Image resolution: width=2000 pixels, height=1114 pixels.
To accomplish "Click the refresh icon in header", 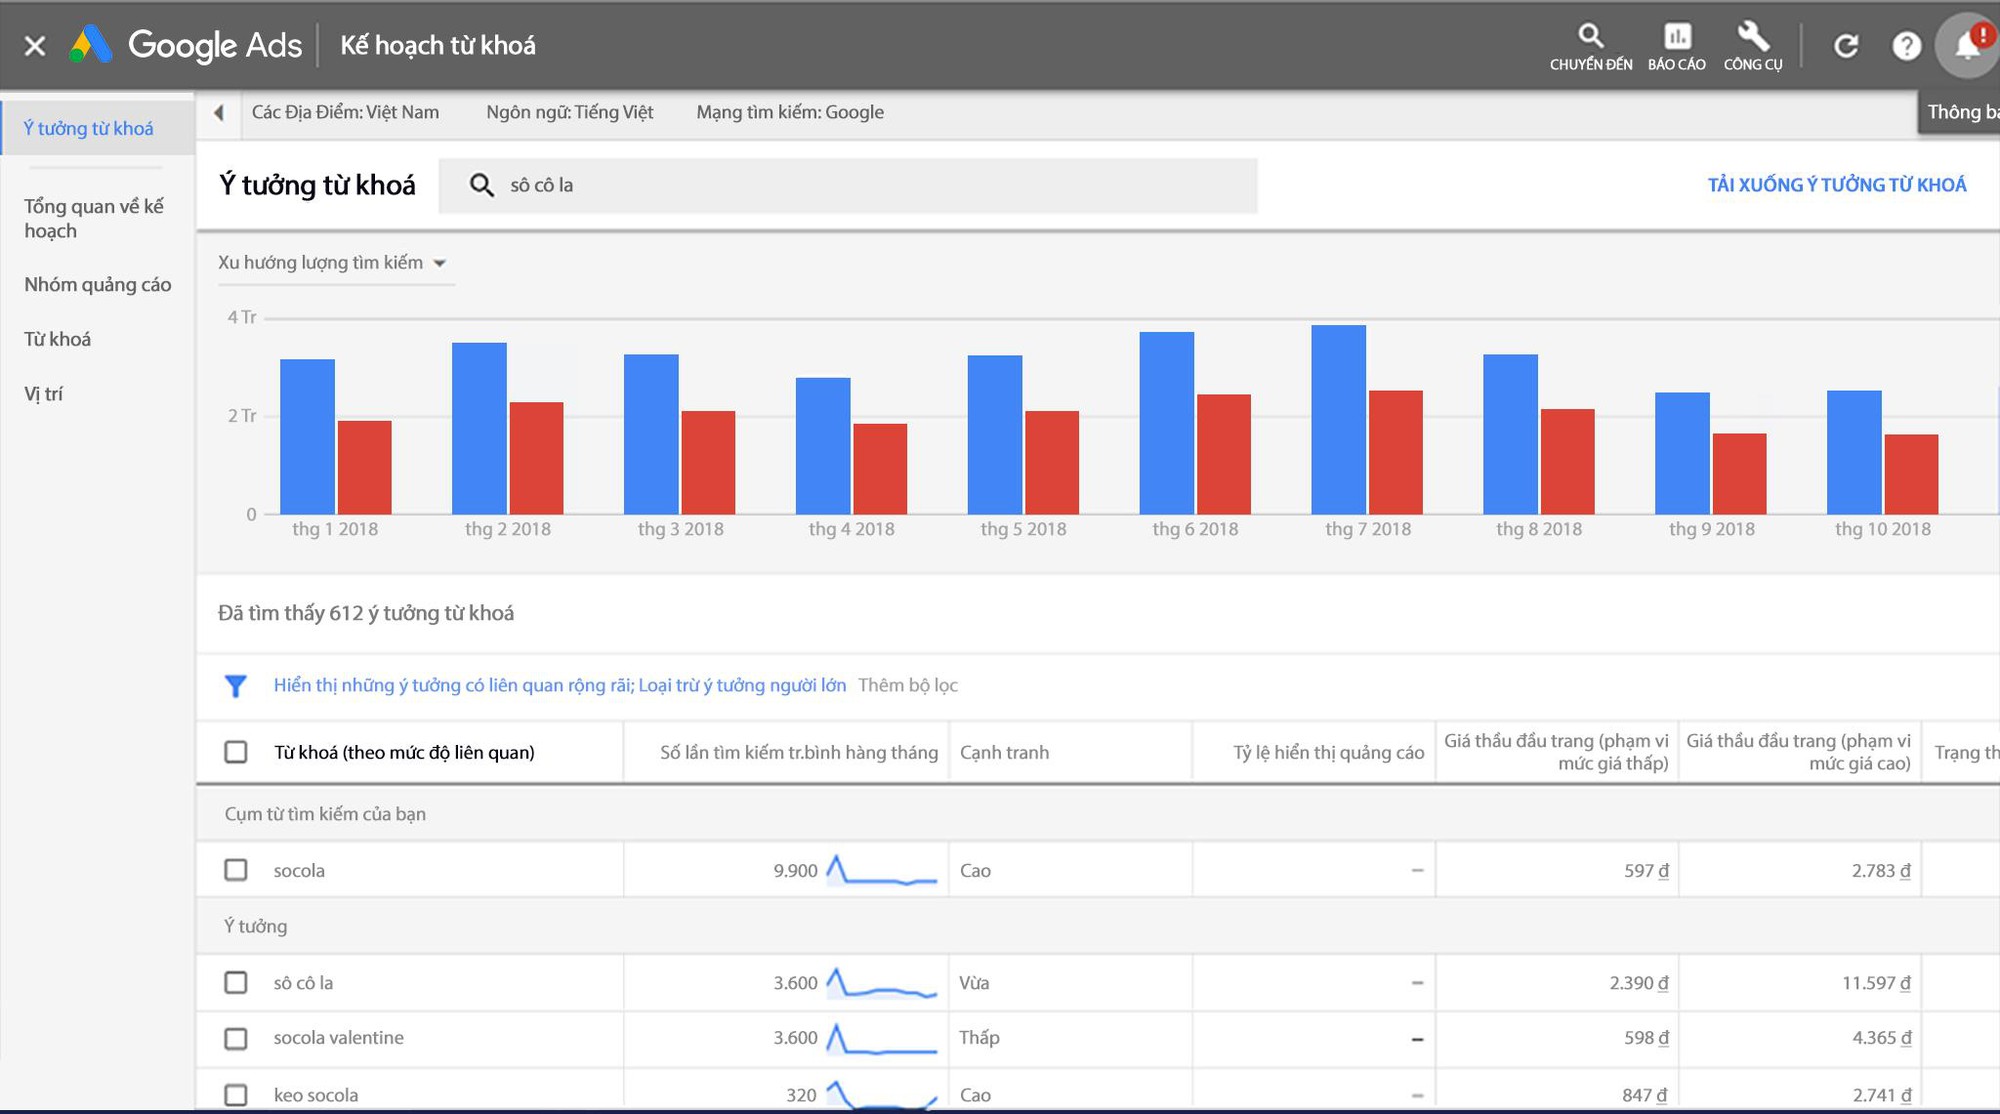I will (x=1846, y=46).
